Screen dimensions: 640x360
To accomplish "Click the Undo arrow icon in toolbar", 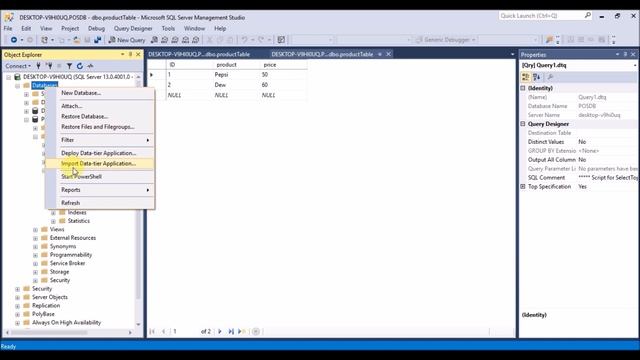I will [x=244, y=40].
